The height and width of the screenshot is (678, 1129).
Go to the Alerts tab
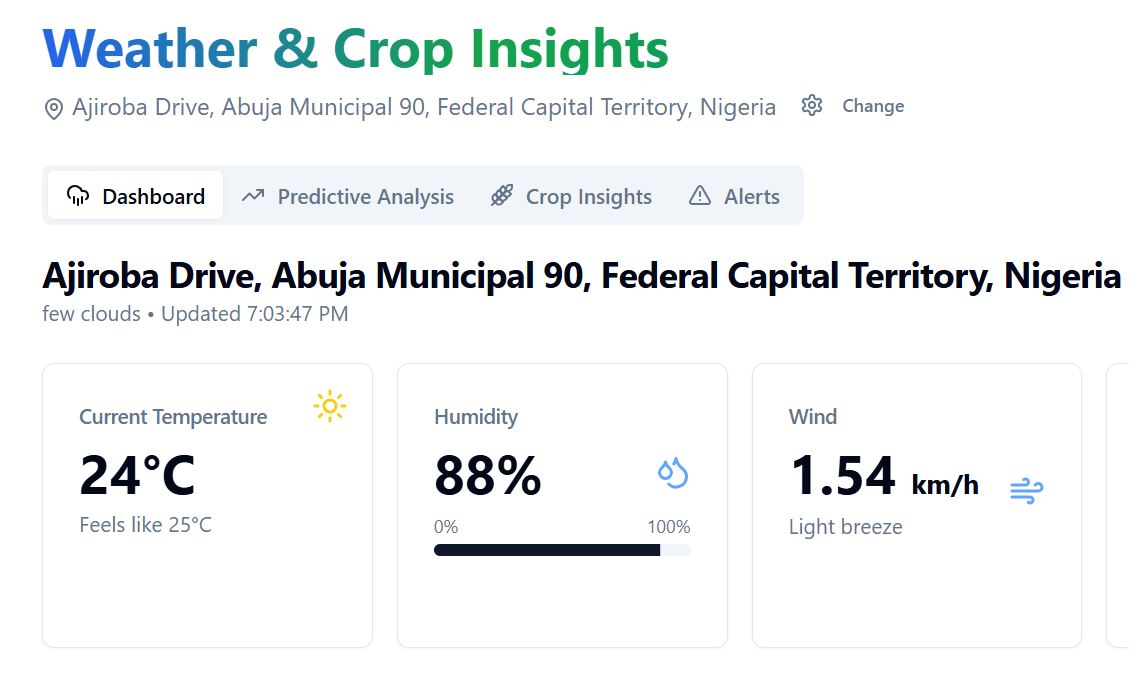coord(735,196)
